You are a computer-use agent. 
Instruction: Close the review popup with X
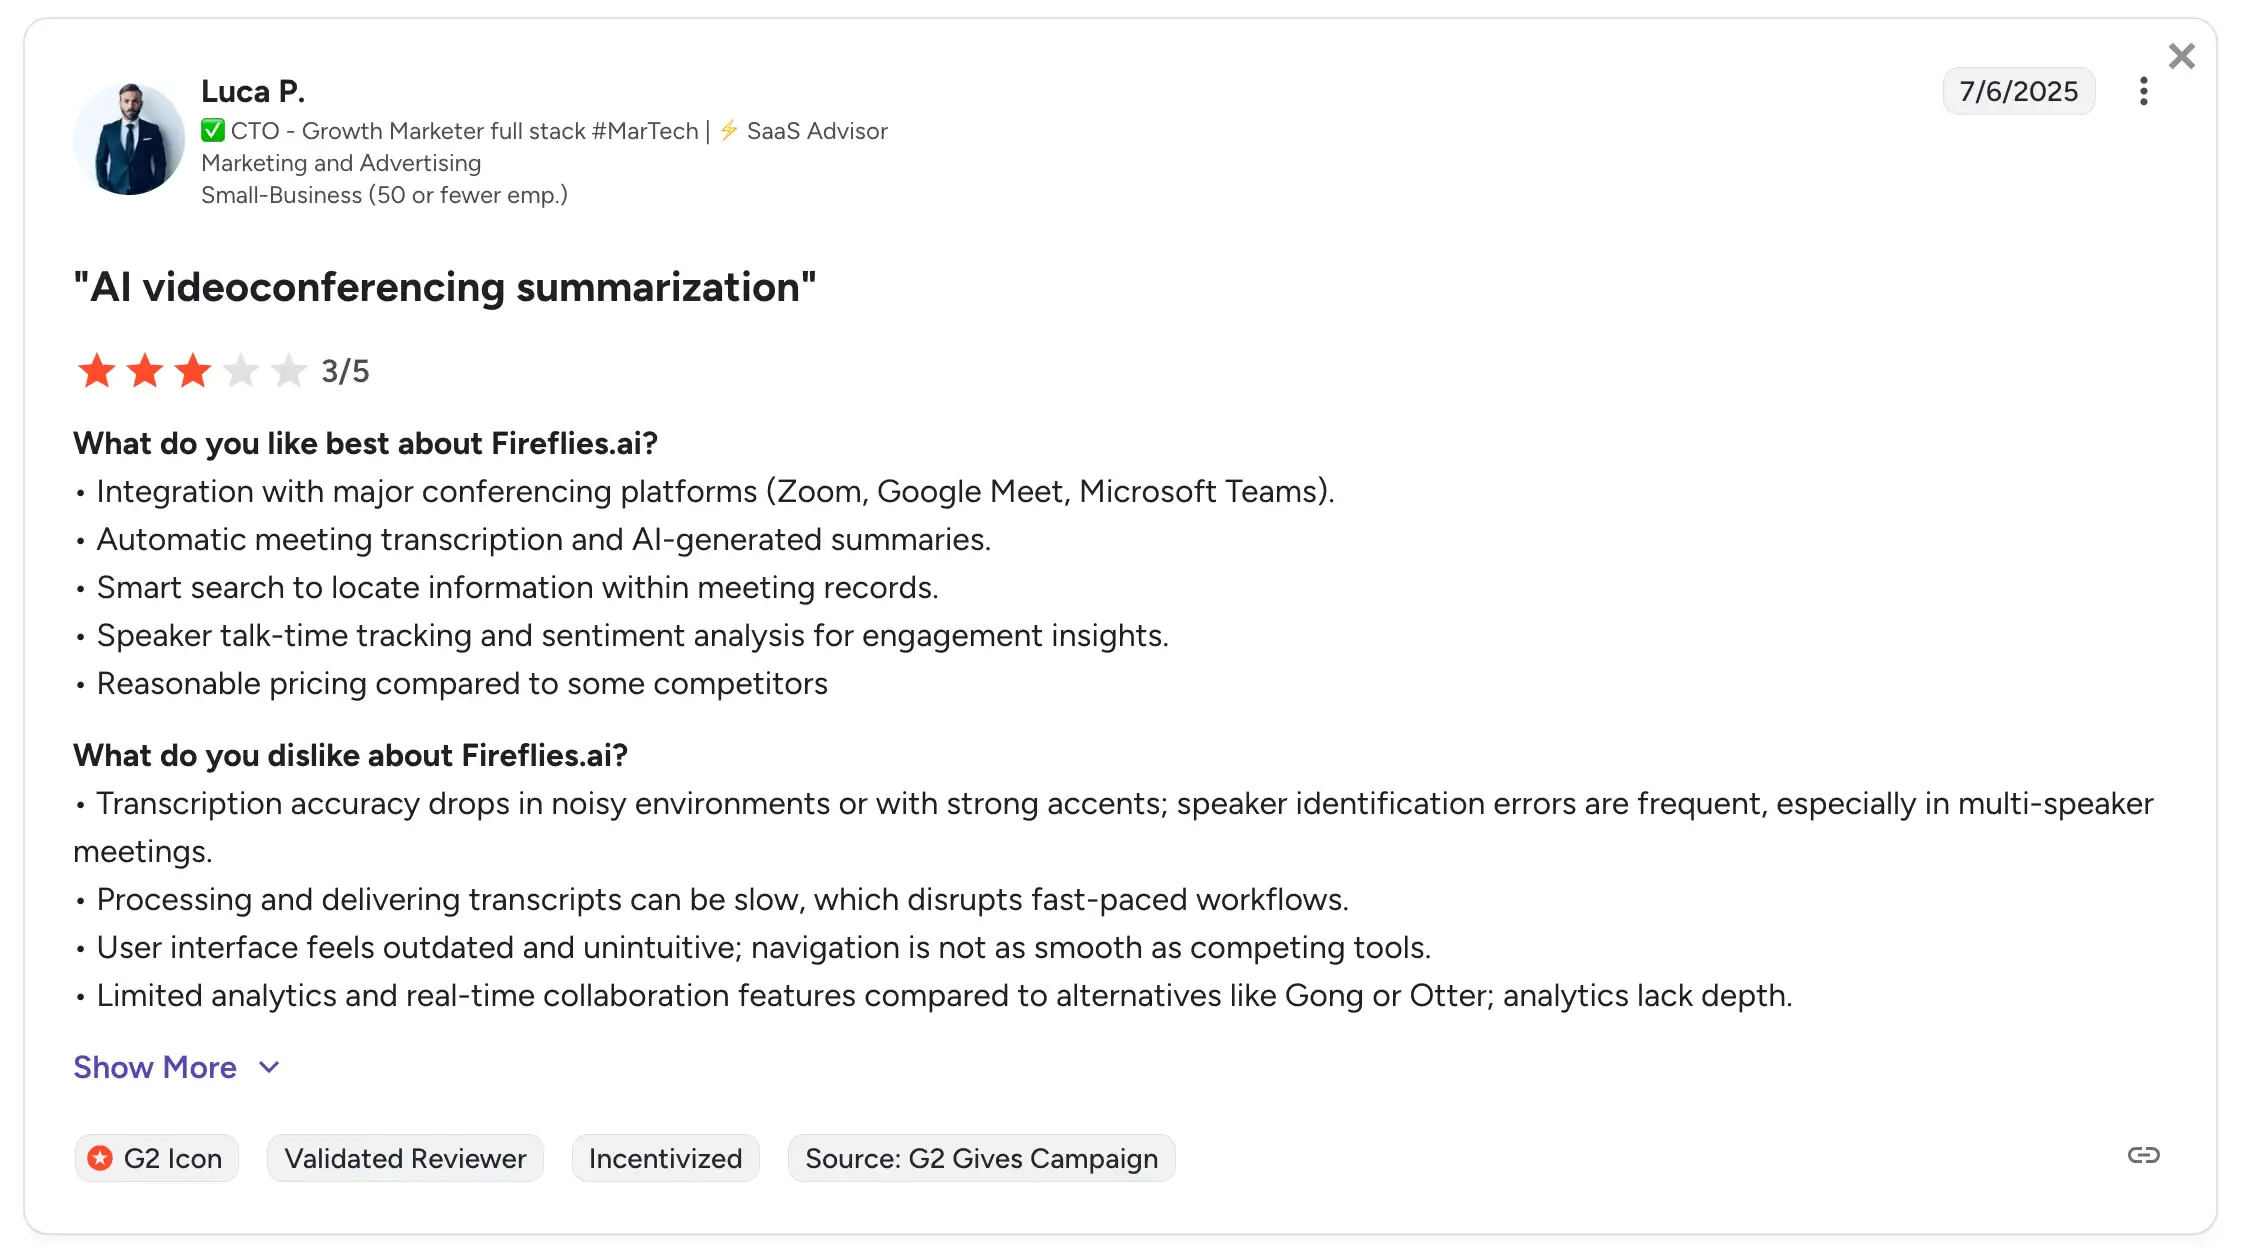pyautogui.click(x=2181, y=56)
